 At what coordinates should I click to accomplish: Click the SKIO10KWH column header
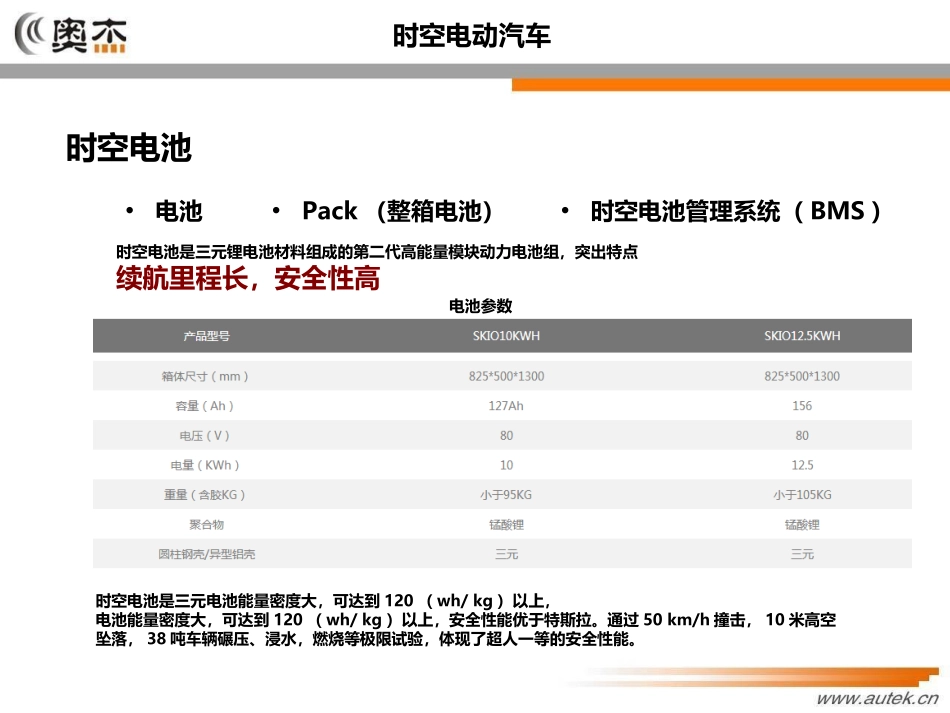(506, 336)
